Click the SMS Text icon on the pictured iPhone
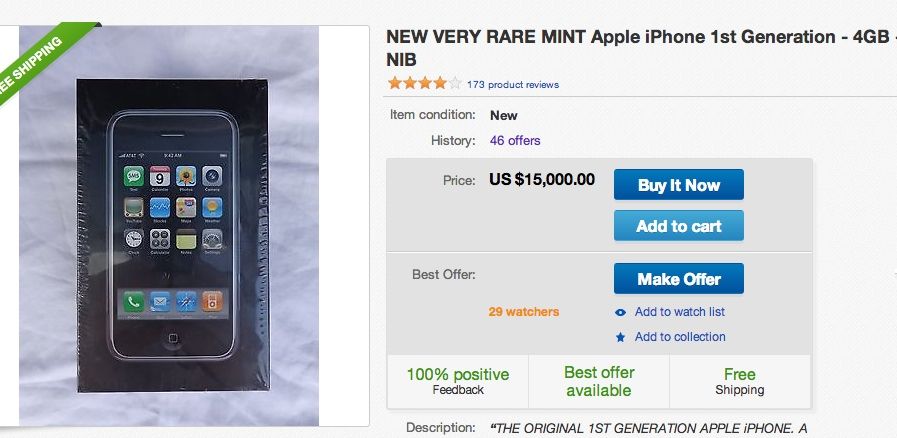 coord(133,177)
